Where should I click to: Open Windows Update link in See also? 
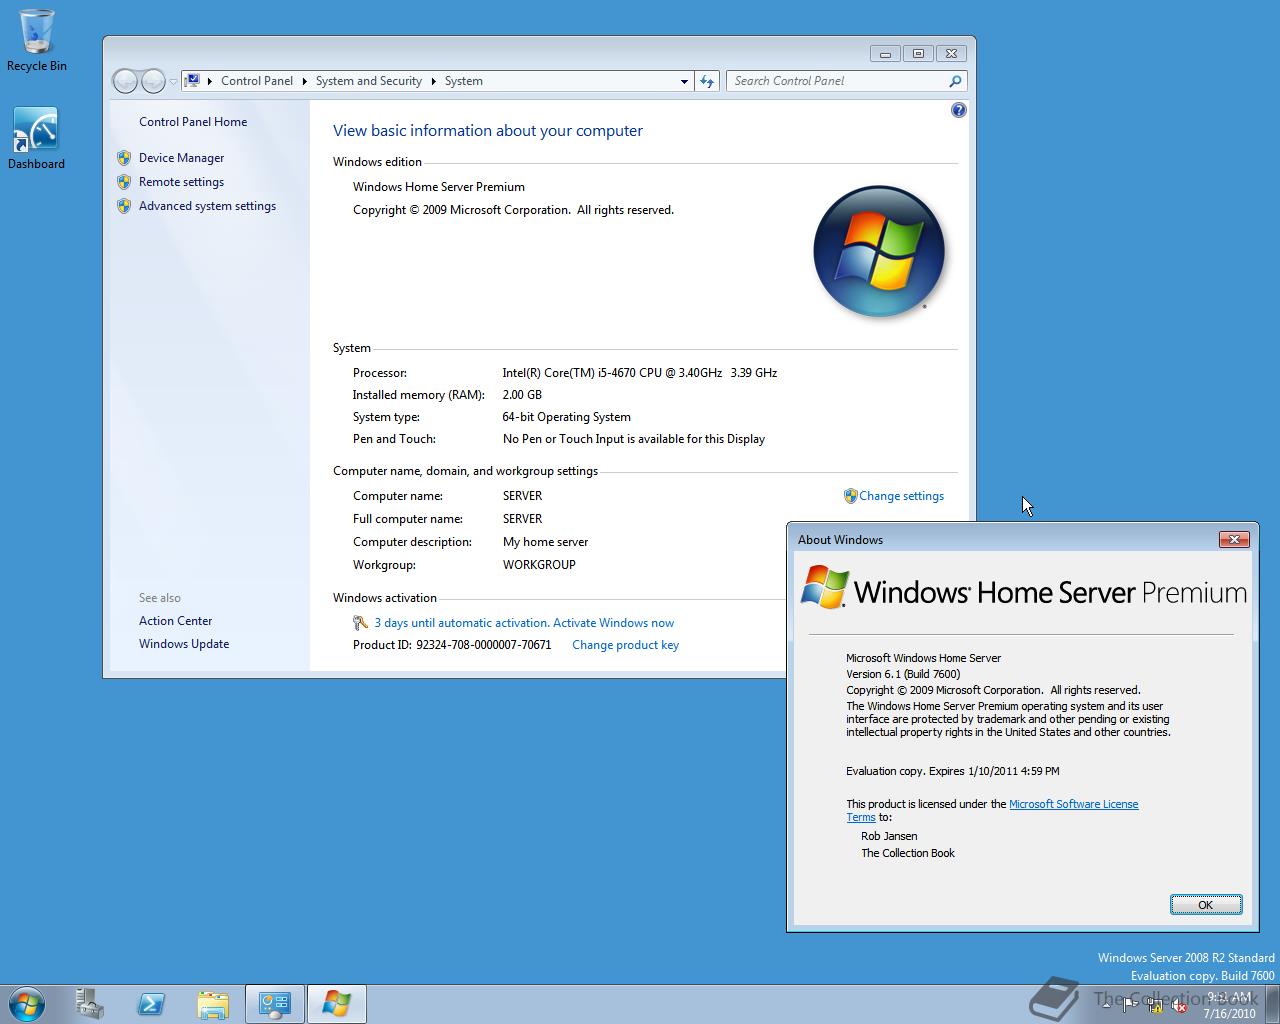point(184,644)
